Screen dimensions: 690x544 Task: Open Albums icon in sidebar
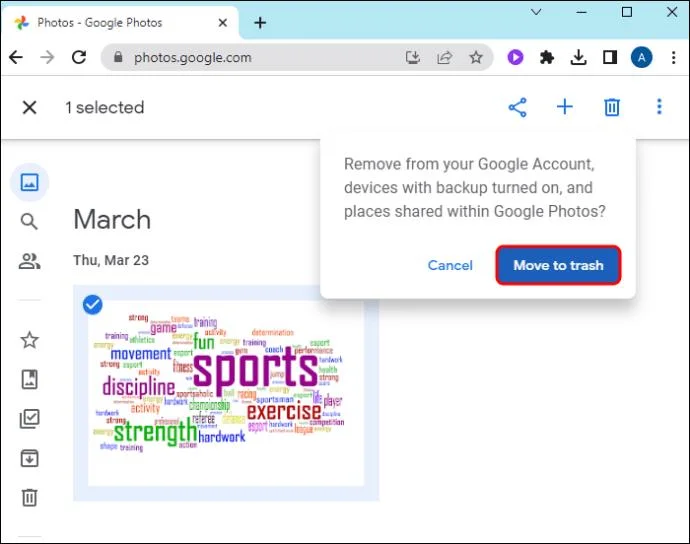(x=29, y=379)
